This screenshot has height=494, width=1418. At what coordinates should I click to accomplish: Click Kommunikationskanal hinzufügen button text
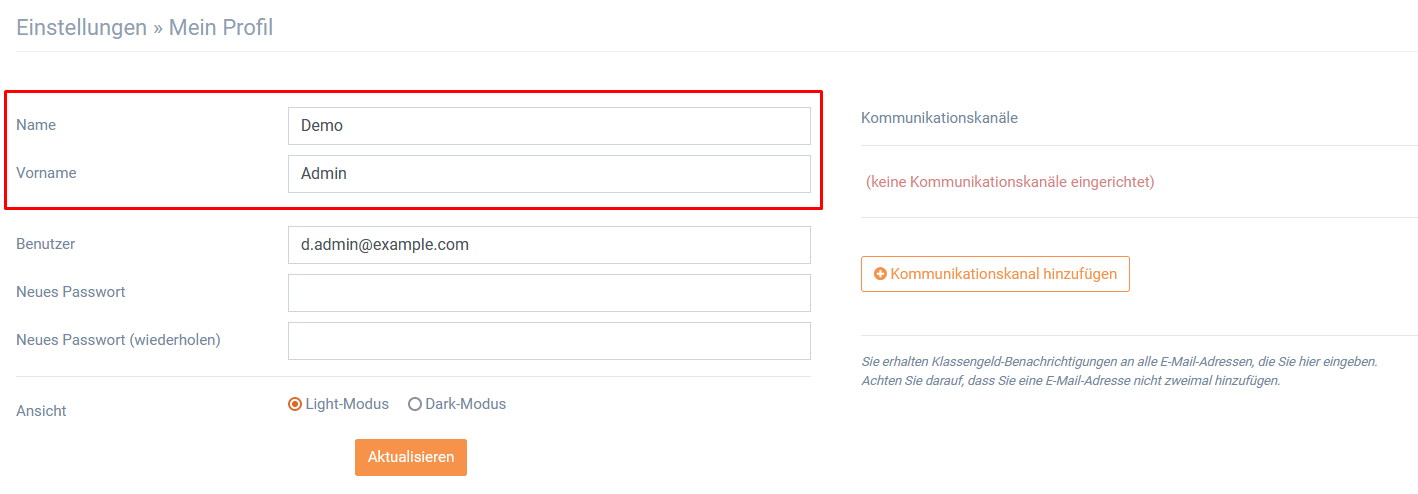coord(1004,274)
